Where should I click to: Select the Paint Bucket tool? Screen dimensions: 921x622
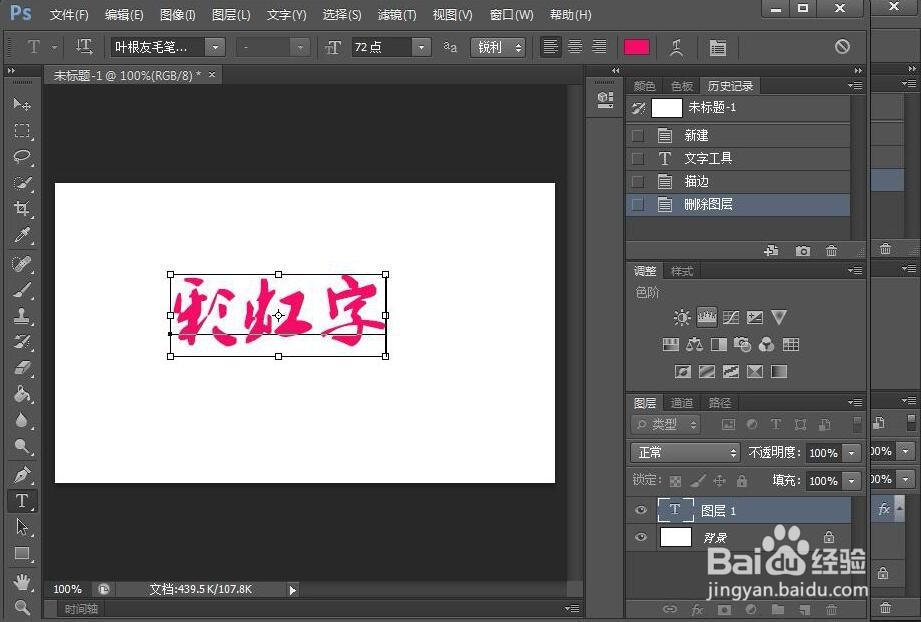click(x=22, y=394)
